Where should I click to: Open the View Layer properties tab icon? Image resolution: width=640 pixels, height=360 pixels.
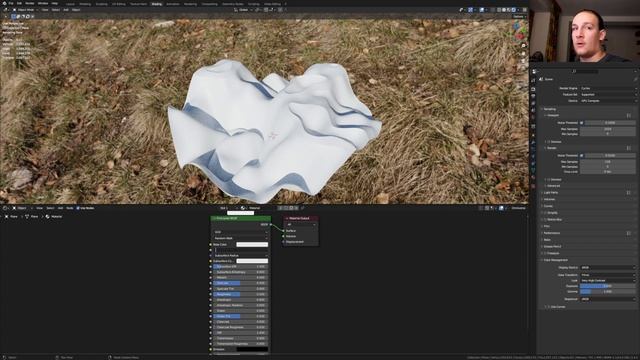[533, 103]
